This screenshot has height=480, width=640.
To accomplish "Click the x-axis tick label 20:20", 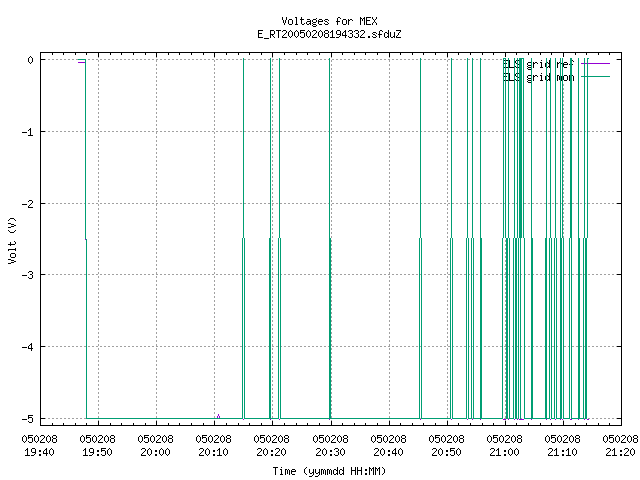I will 271,452.
